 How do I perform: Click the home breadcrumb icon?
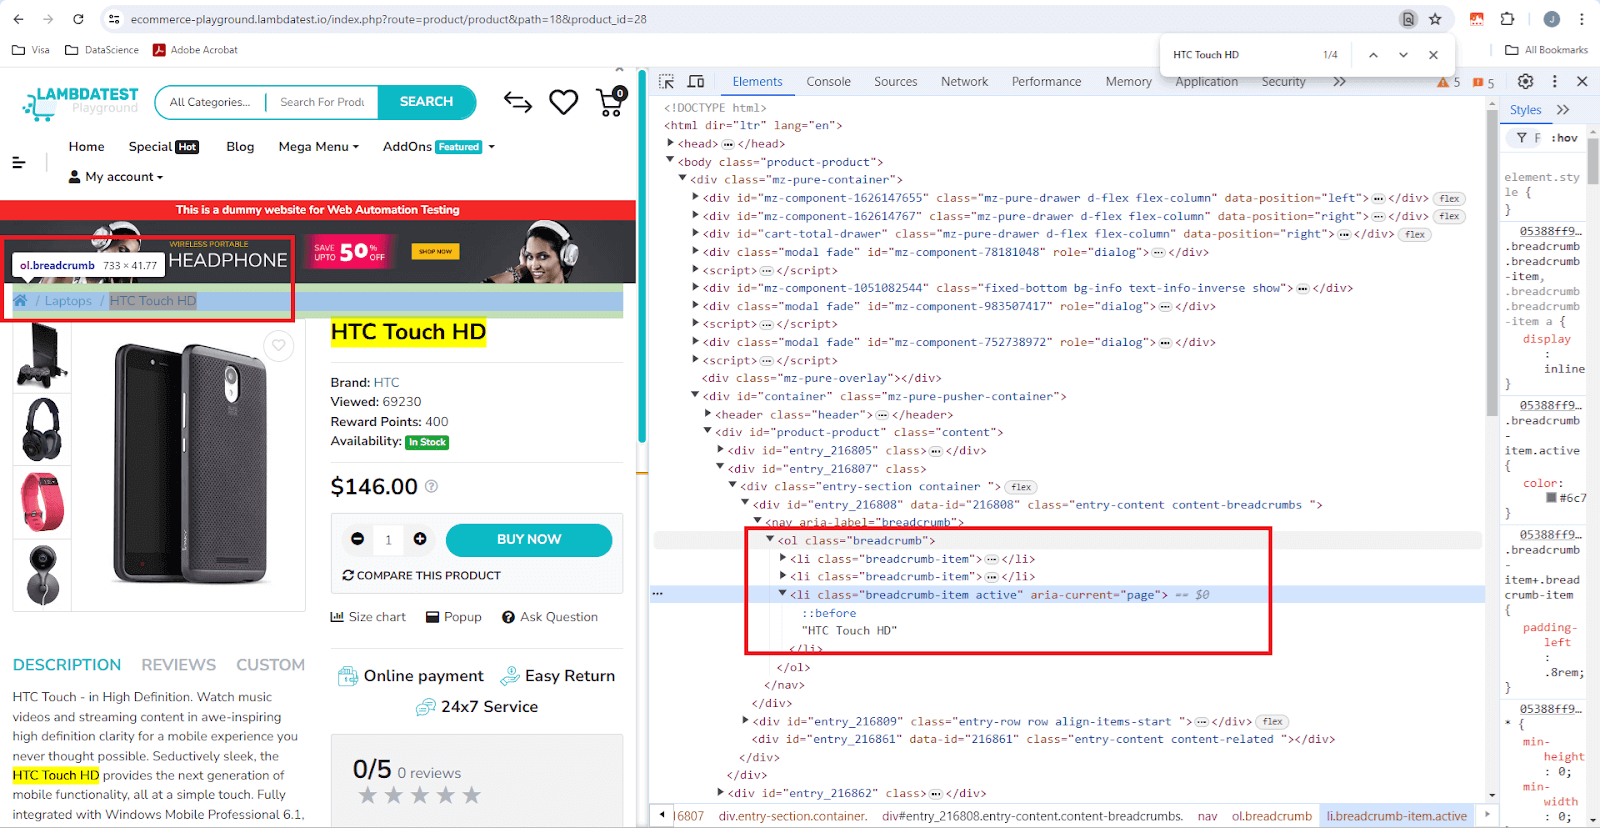20,301
